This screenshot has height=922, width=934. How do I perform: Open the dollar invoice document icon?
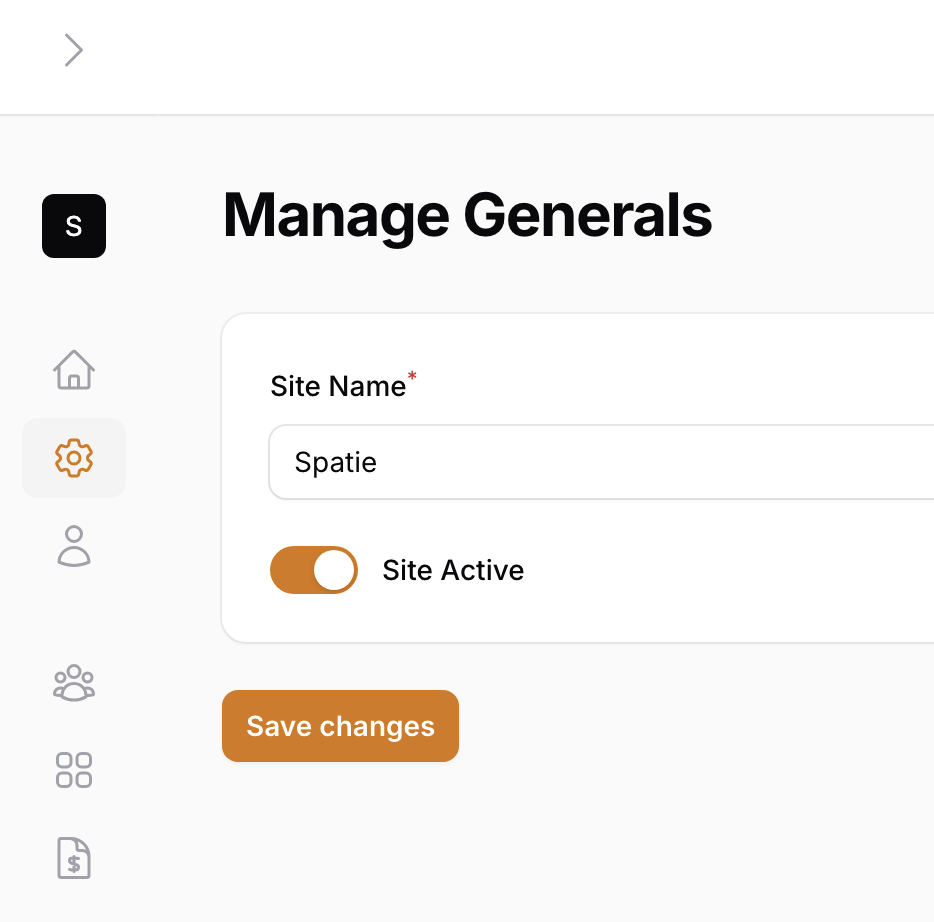pyautogui.click(x=74, y=858)
